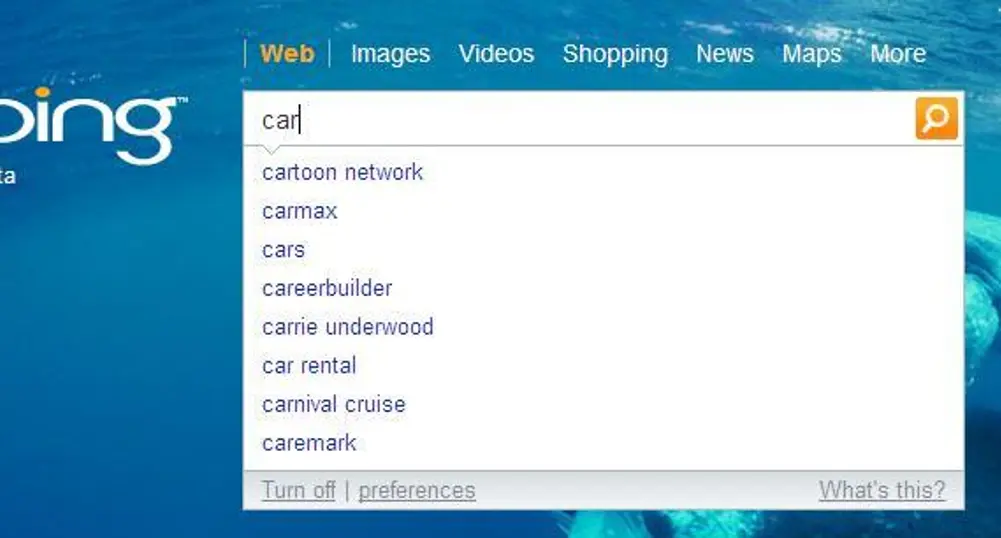Click inside the search box containing 'car'
The width and height of the screenshot is (1001, 538).
[x=579, y=119]
